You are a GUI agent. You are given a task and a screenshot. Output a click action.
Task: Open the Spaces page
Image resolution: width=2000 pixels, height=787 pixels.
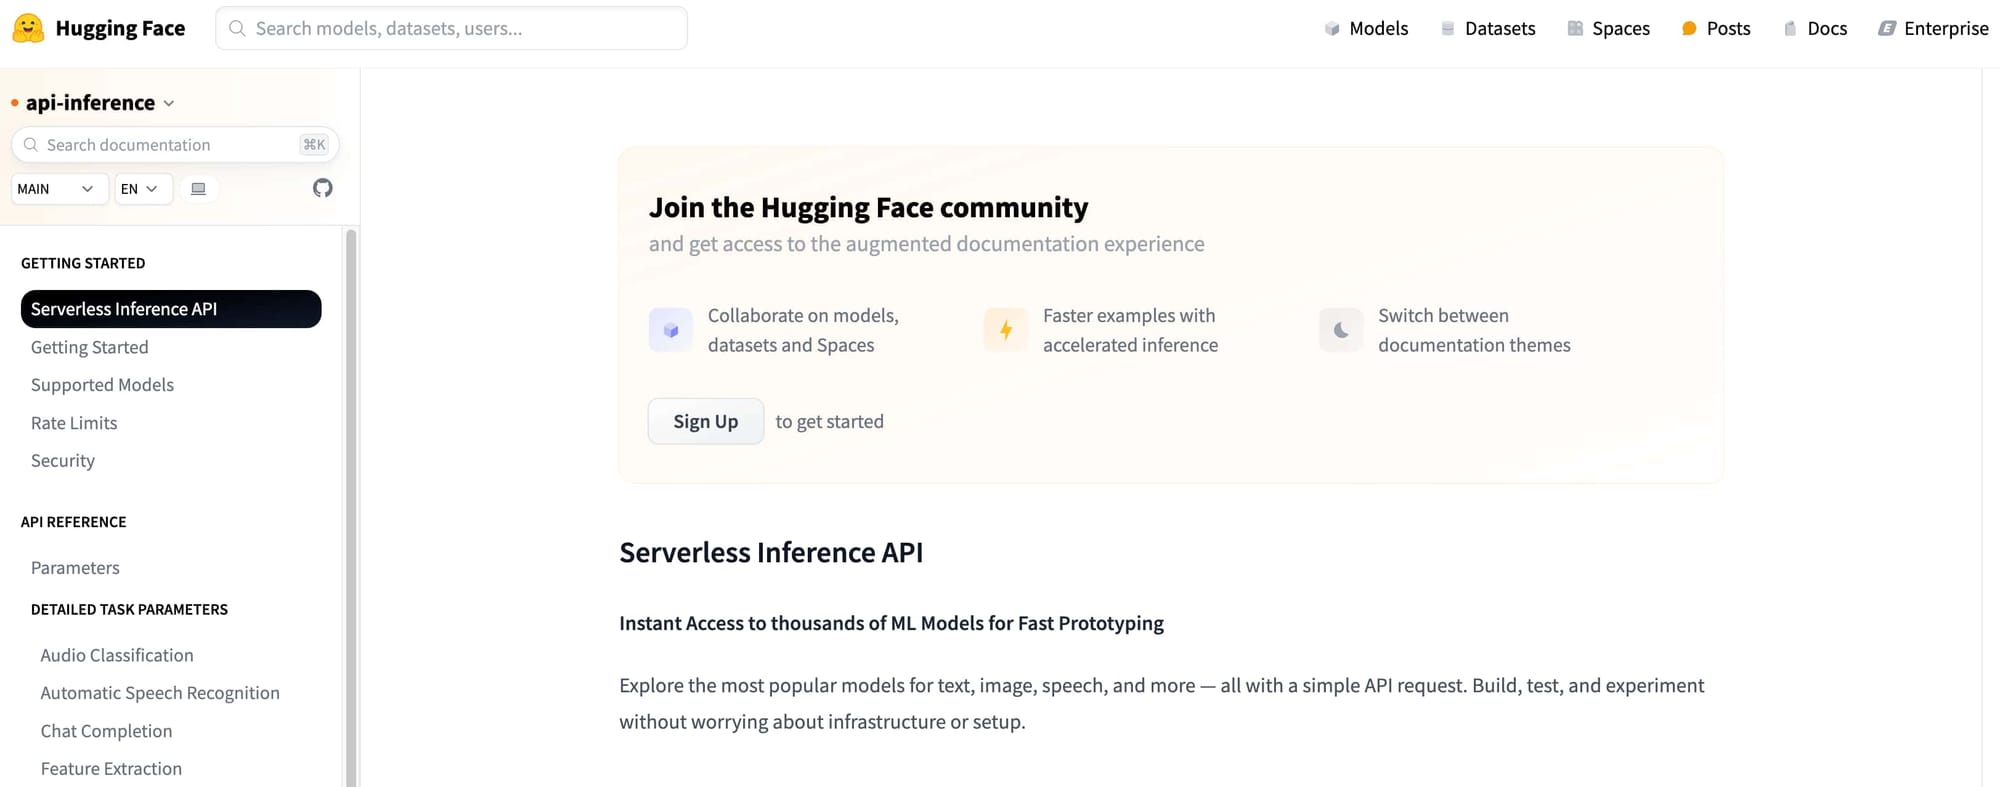coord(1609,29)
